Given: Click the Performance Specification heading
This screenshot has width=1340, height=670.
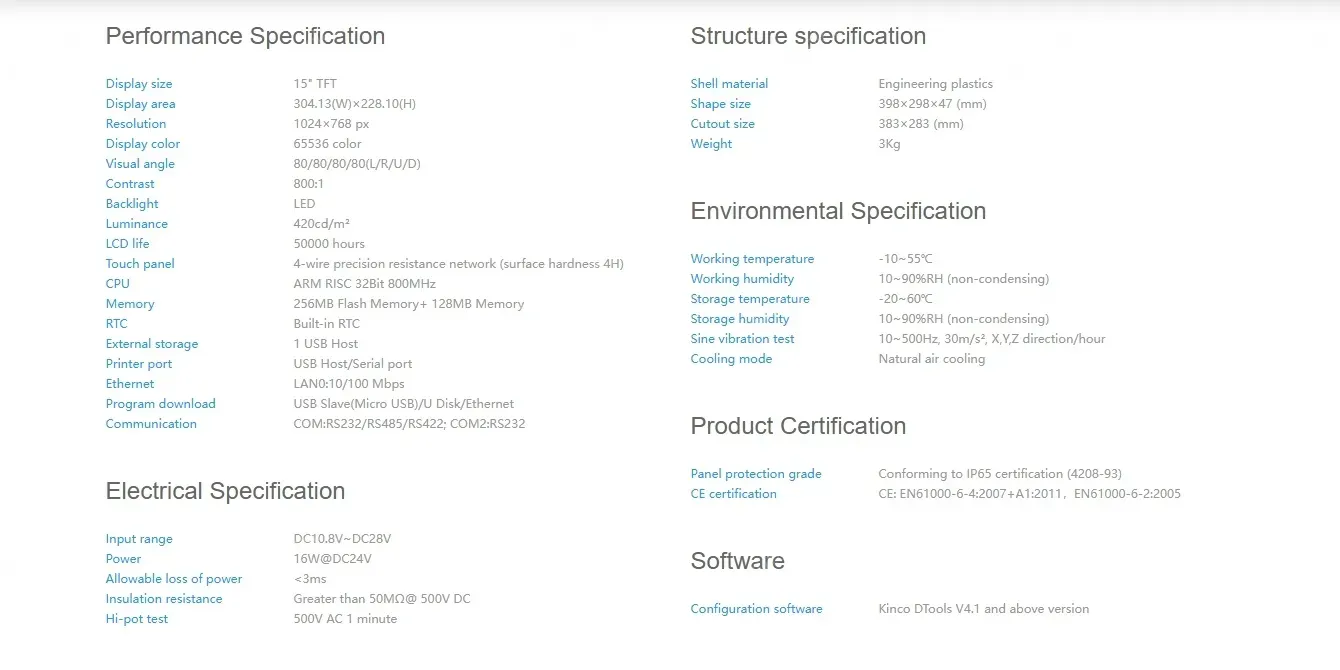Looking at the screenshot, I should coord(245,36).
